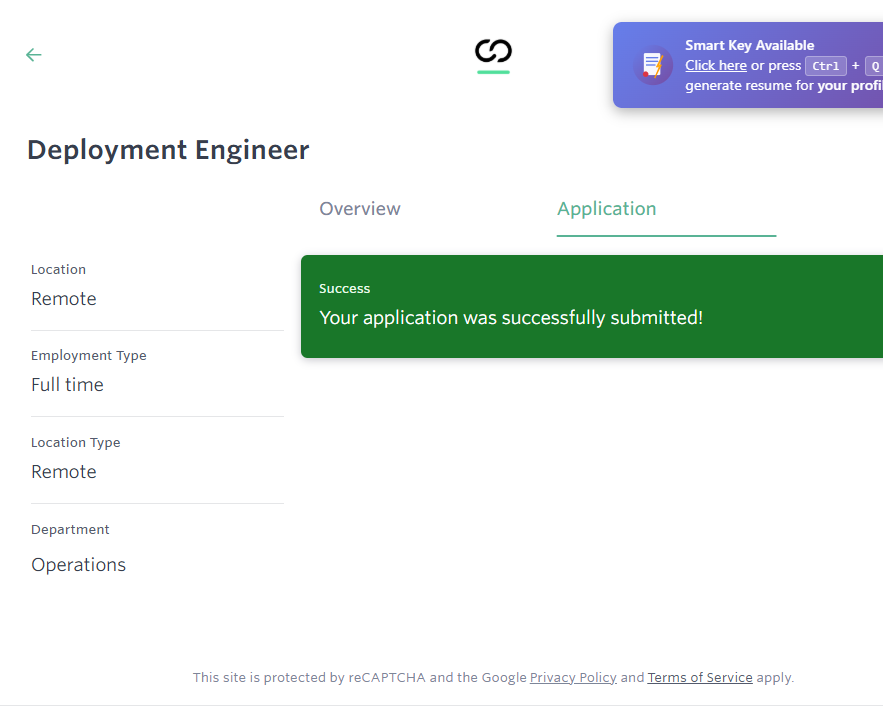Click the Operations department value

pyautogui.click(x=79, y=565)
